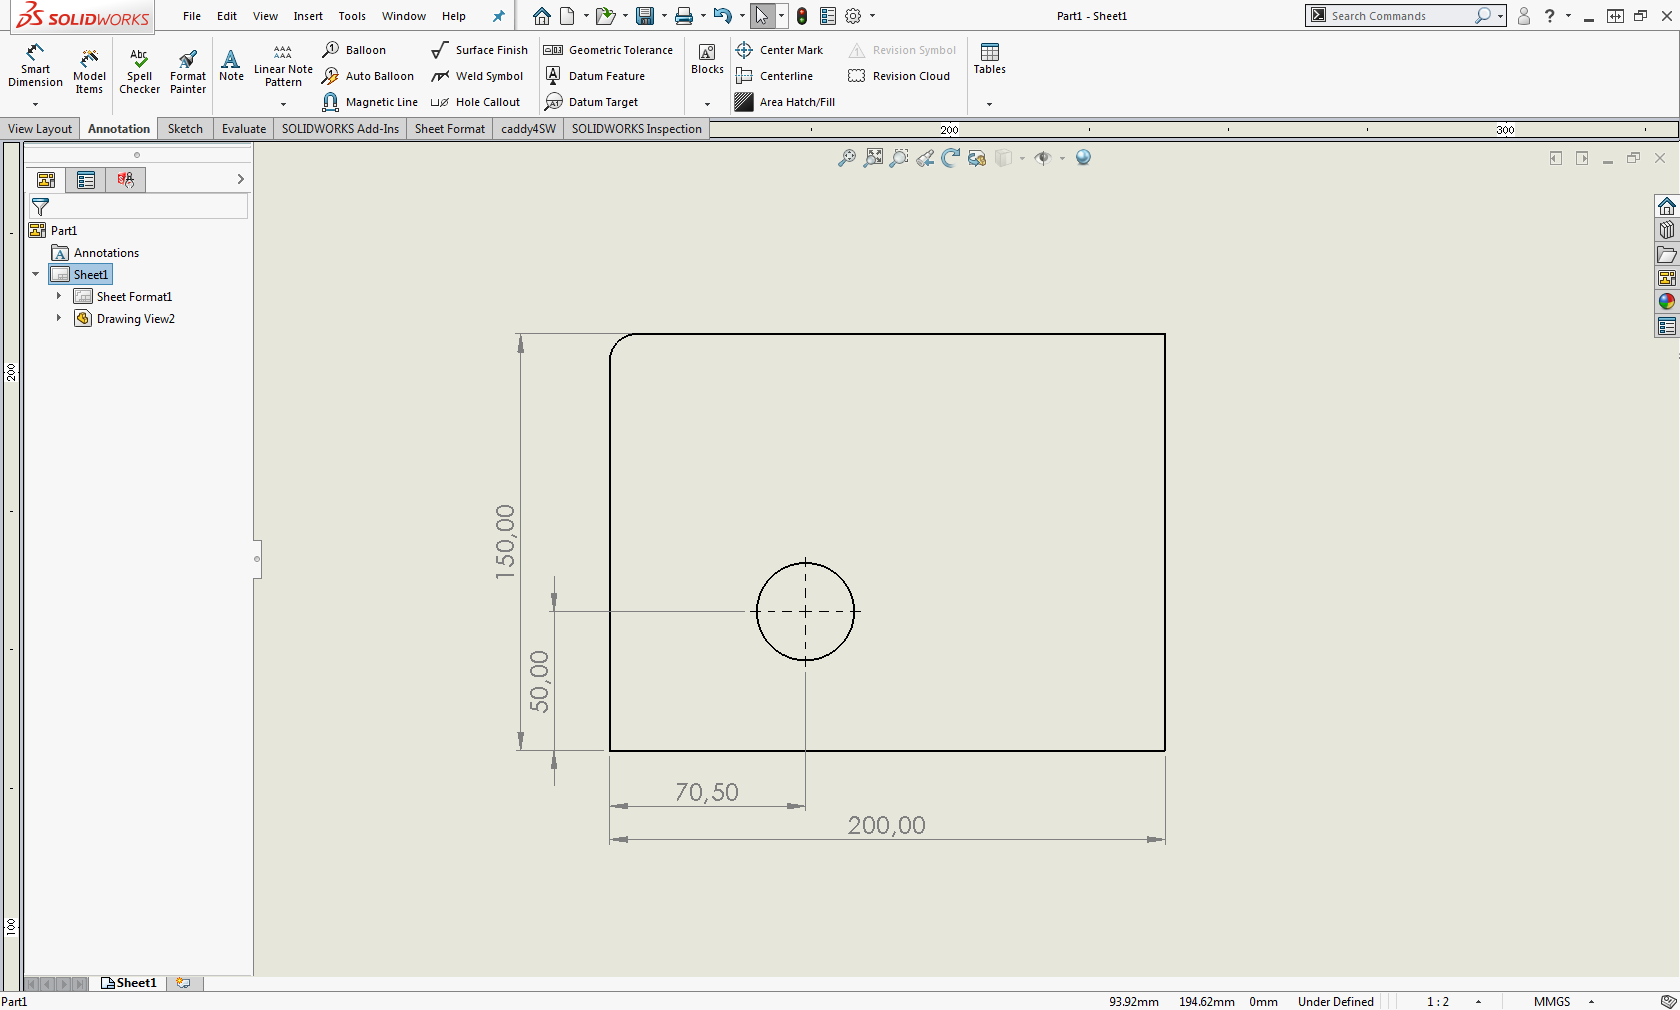Toggle the pin on the menu bar
Image resolution: width=1680 pixels, height=1010 pixels.
pyautogui.click(x=498, y=16)
